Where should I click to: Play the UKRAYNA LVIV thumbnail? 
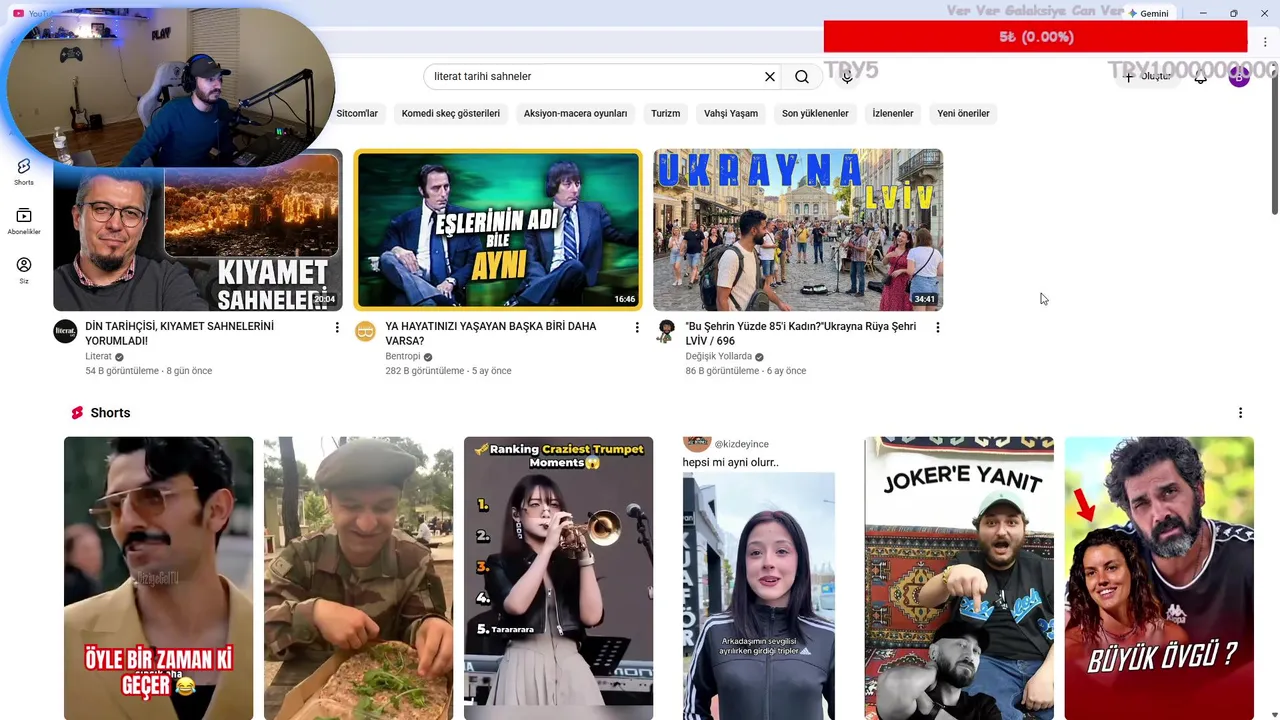pos(798,230)
